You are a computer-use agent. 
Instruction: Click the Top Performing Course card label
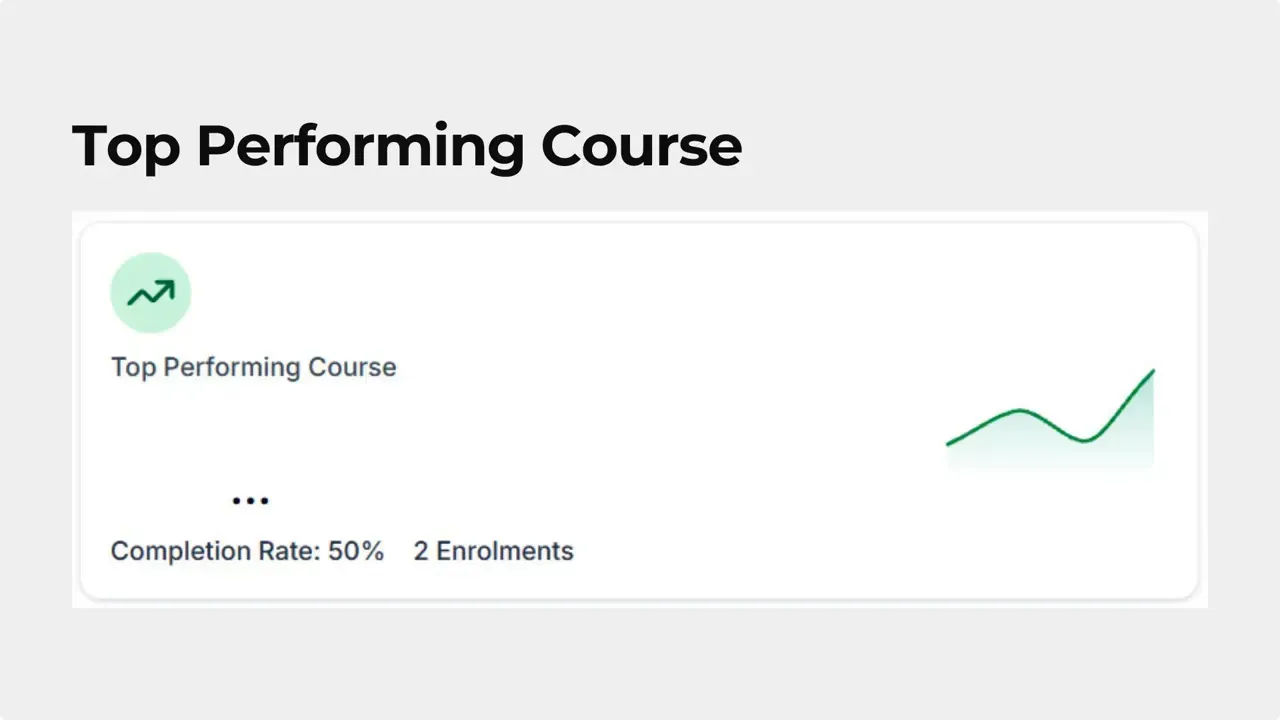point(253,367)
